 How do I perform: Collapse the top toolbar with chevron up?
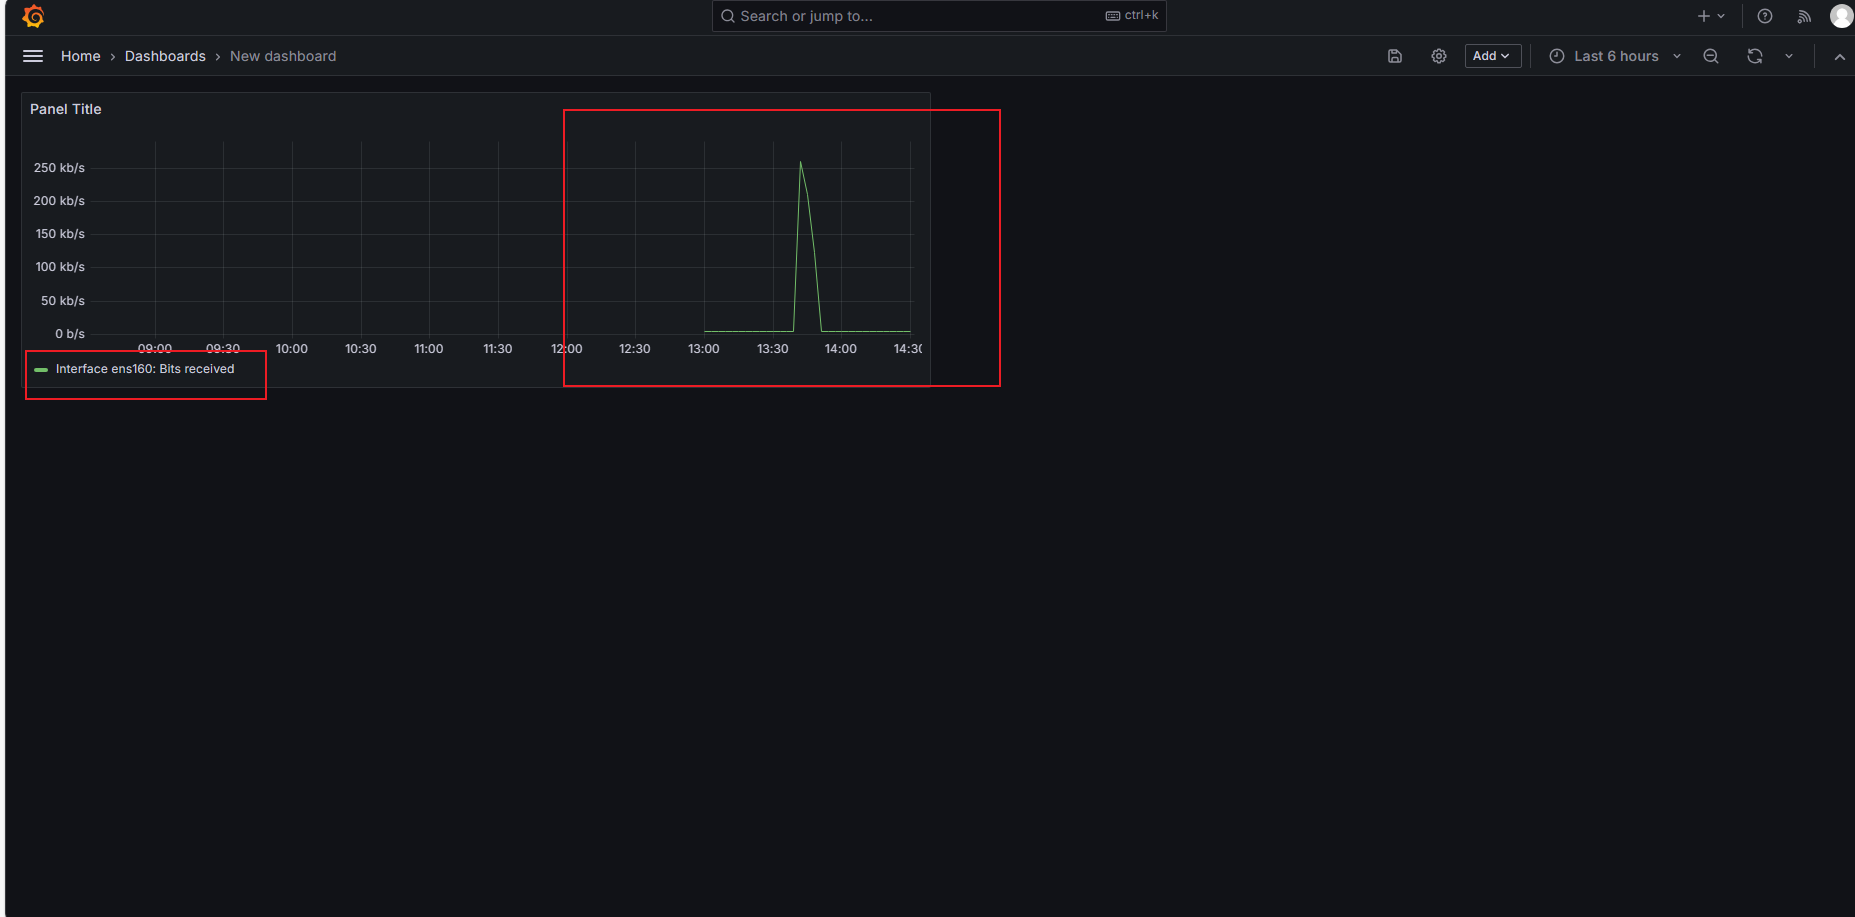coord(1840,57)
